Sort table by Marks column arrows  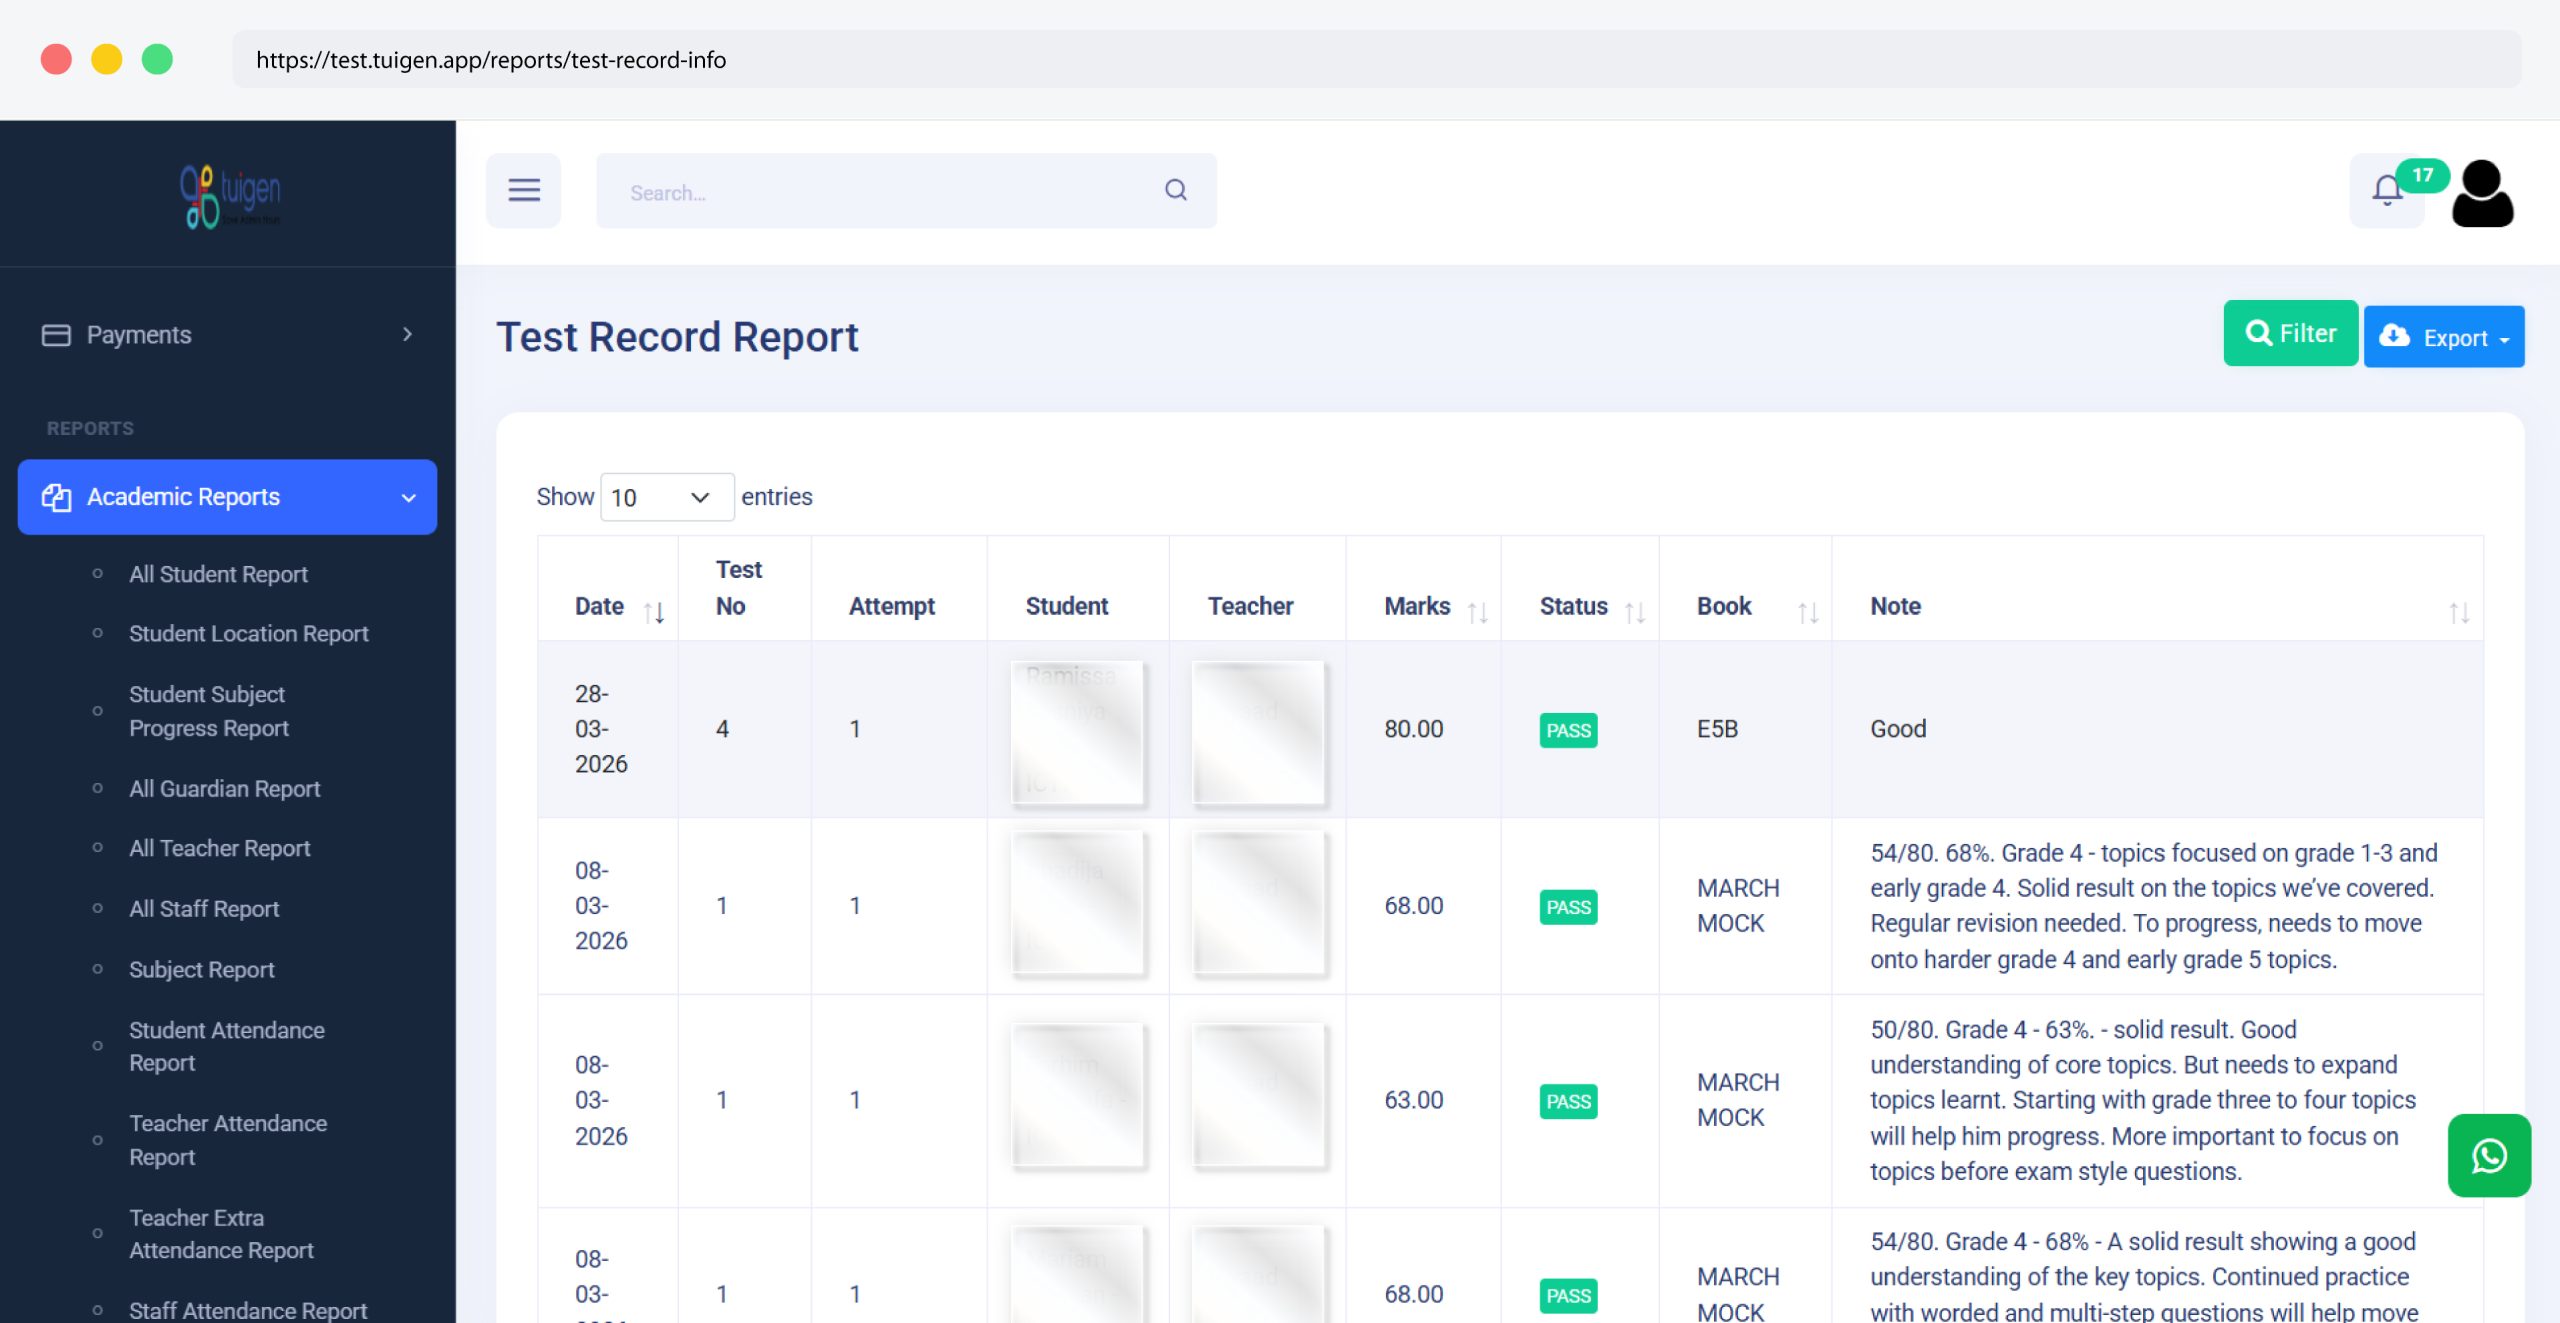coord(1477,611)
